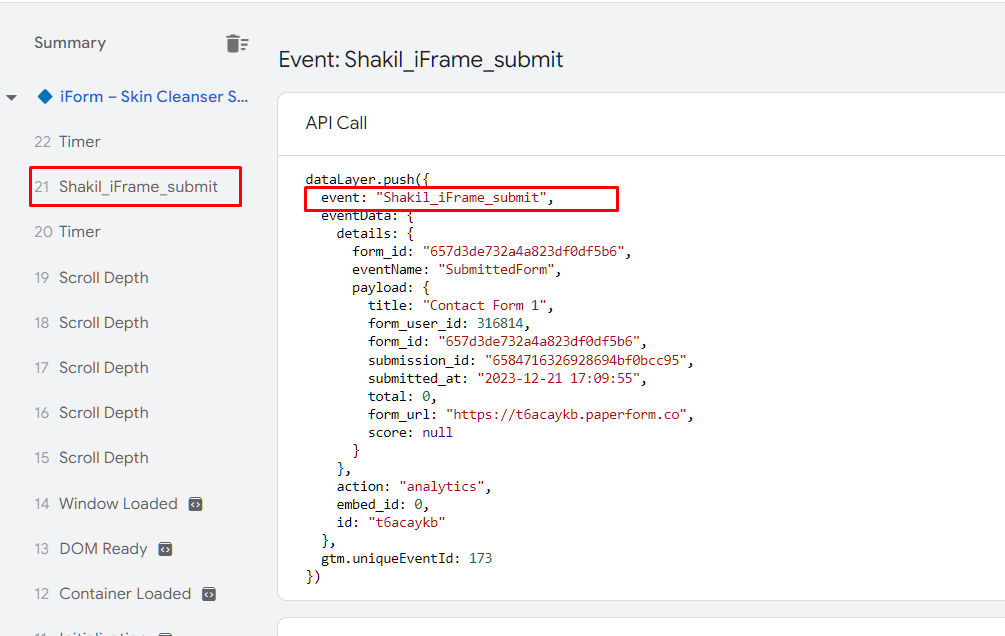Select event 22 Timer

pos(79,142)
